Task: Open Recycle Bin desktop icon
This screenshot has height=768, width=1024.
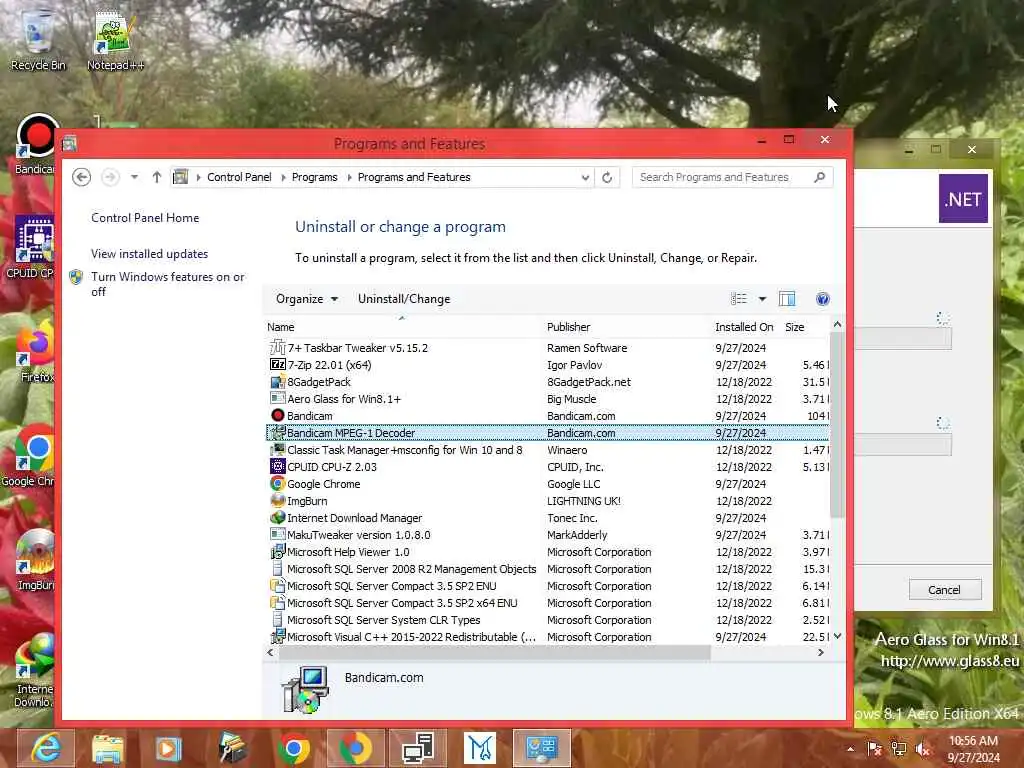Action: 37,39
